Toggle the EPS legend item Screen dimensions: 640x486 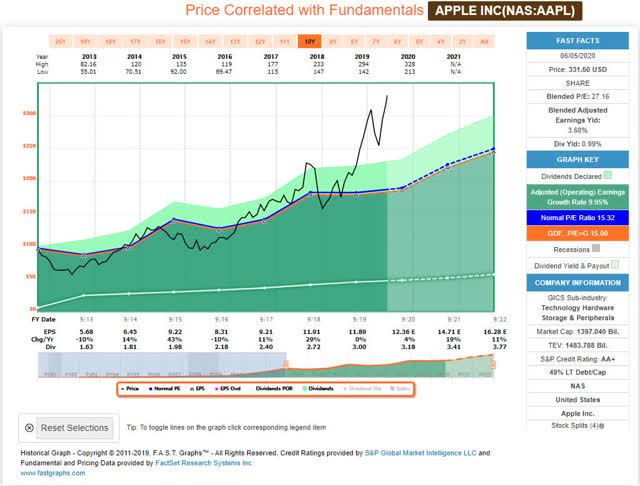[x=198, y=388]
